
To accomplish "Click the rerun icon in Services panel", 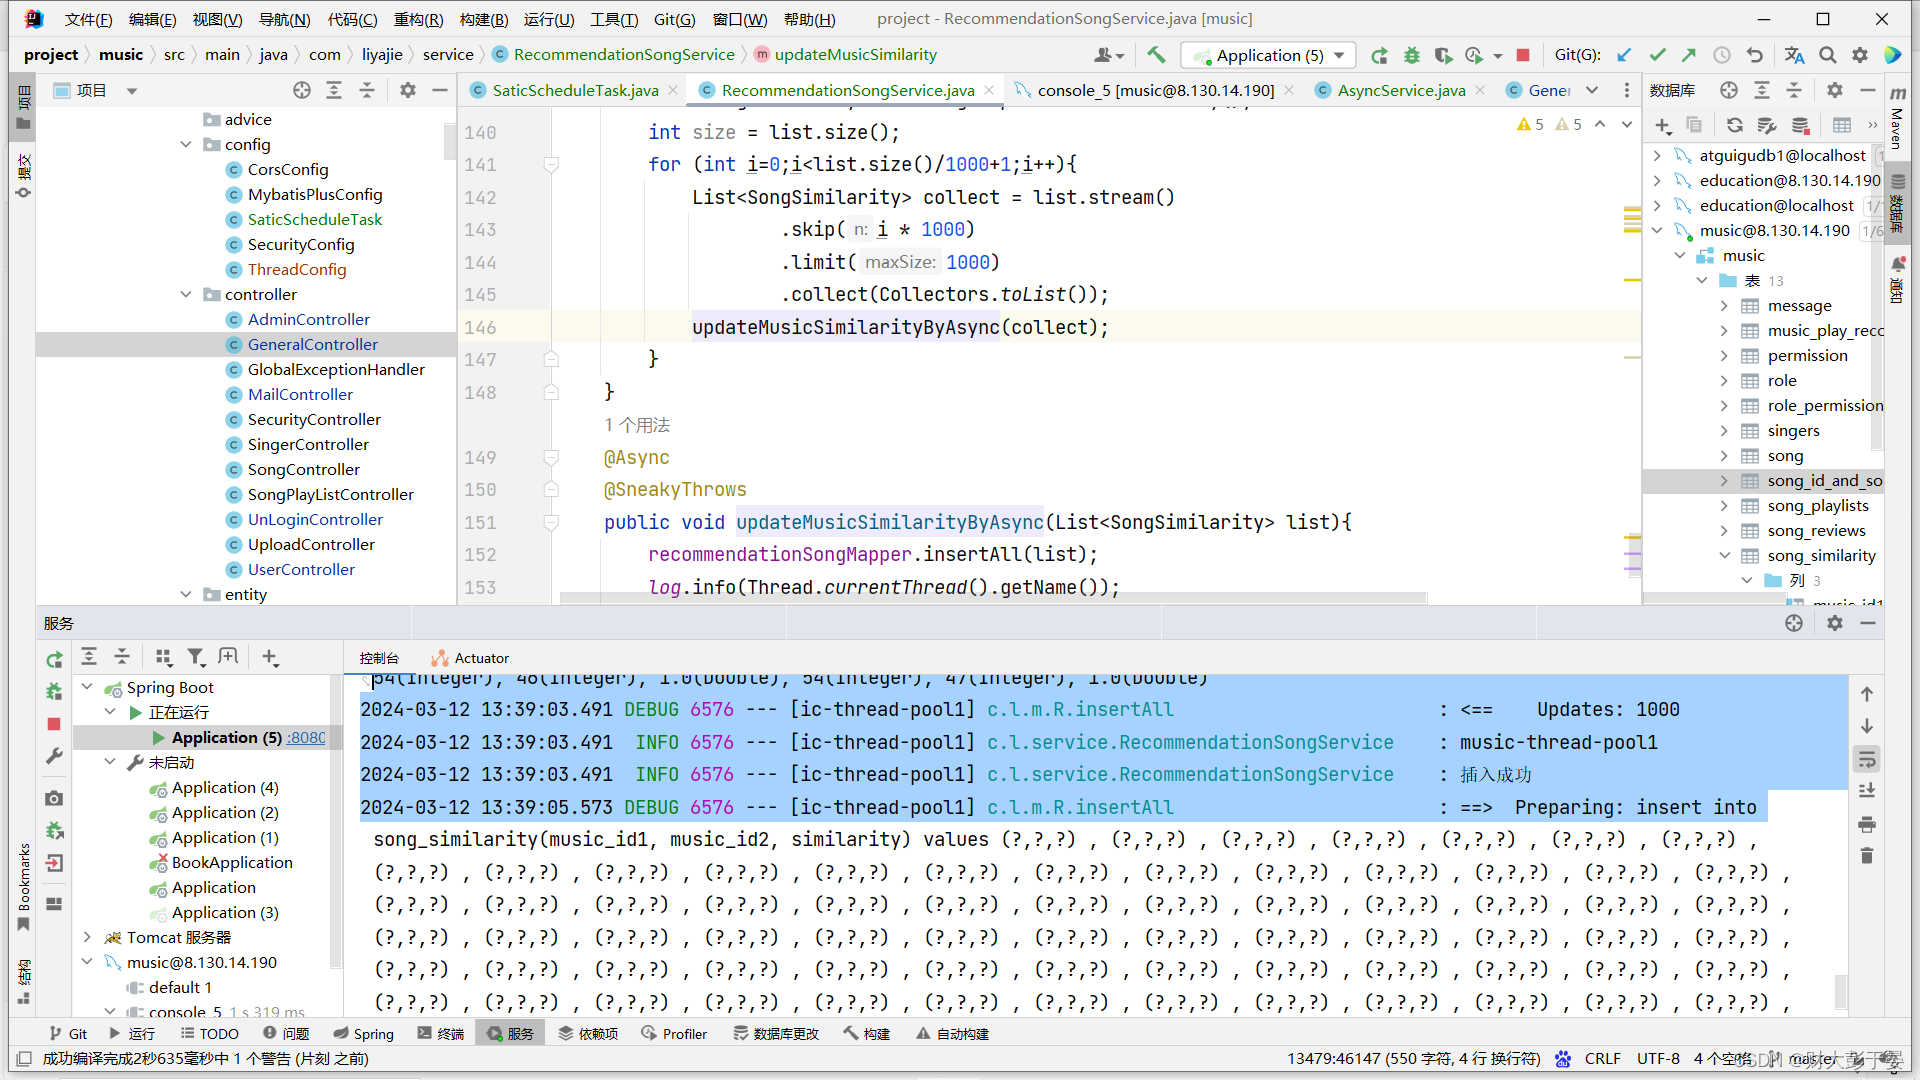I will click(x=54, y=659).
